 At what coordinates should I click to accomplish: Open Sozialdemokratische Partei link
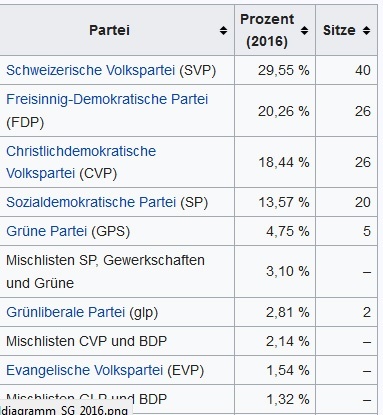tap(91, 202)
